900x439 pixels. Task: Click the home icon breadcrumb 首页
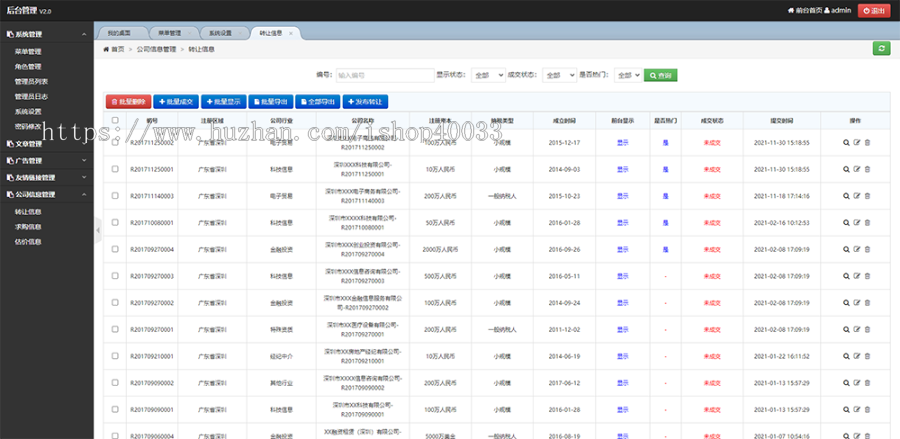(x=113, y=48)
